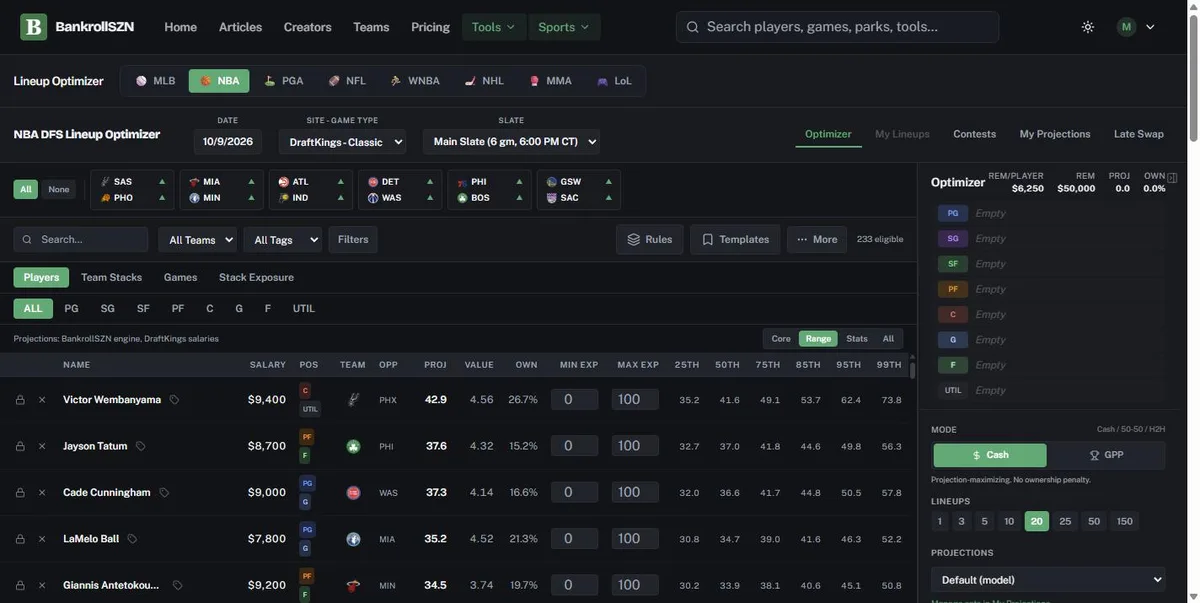Click Max Exp field for Victor Wembanyama
This screenshot has width=1200, height=603.
[x=635, y=400]
